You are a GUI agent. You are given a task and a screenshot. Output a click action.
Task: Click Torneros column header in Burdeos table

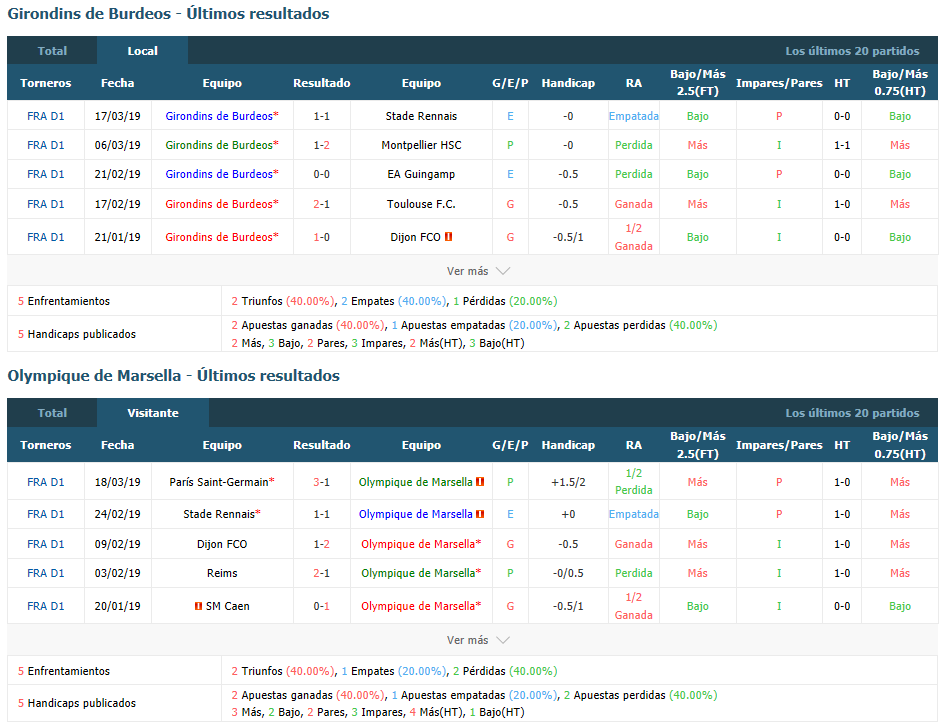point(45,83)
